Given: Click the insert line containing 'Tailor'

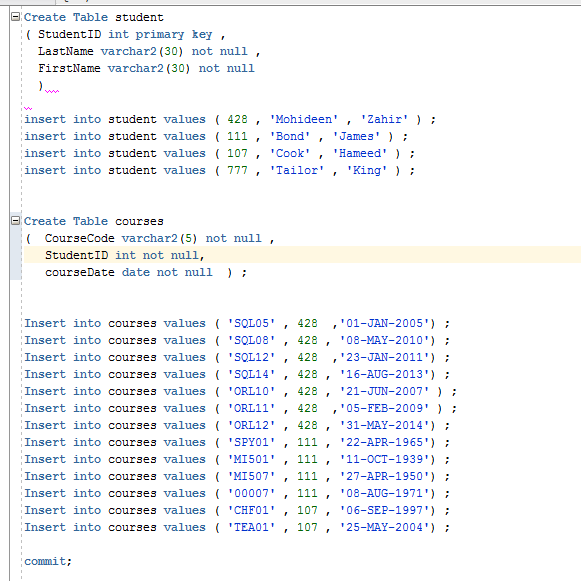Looking at the screenshot, I should coord(219,170).
